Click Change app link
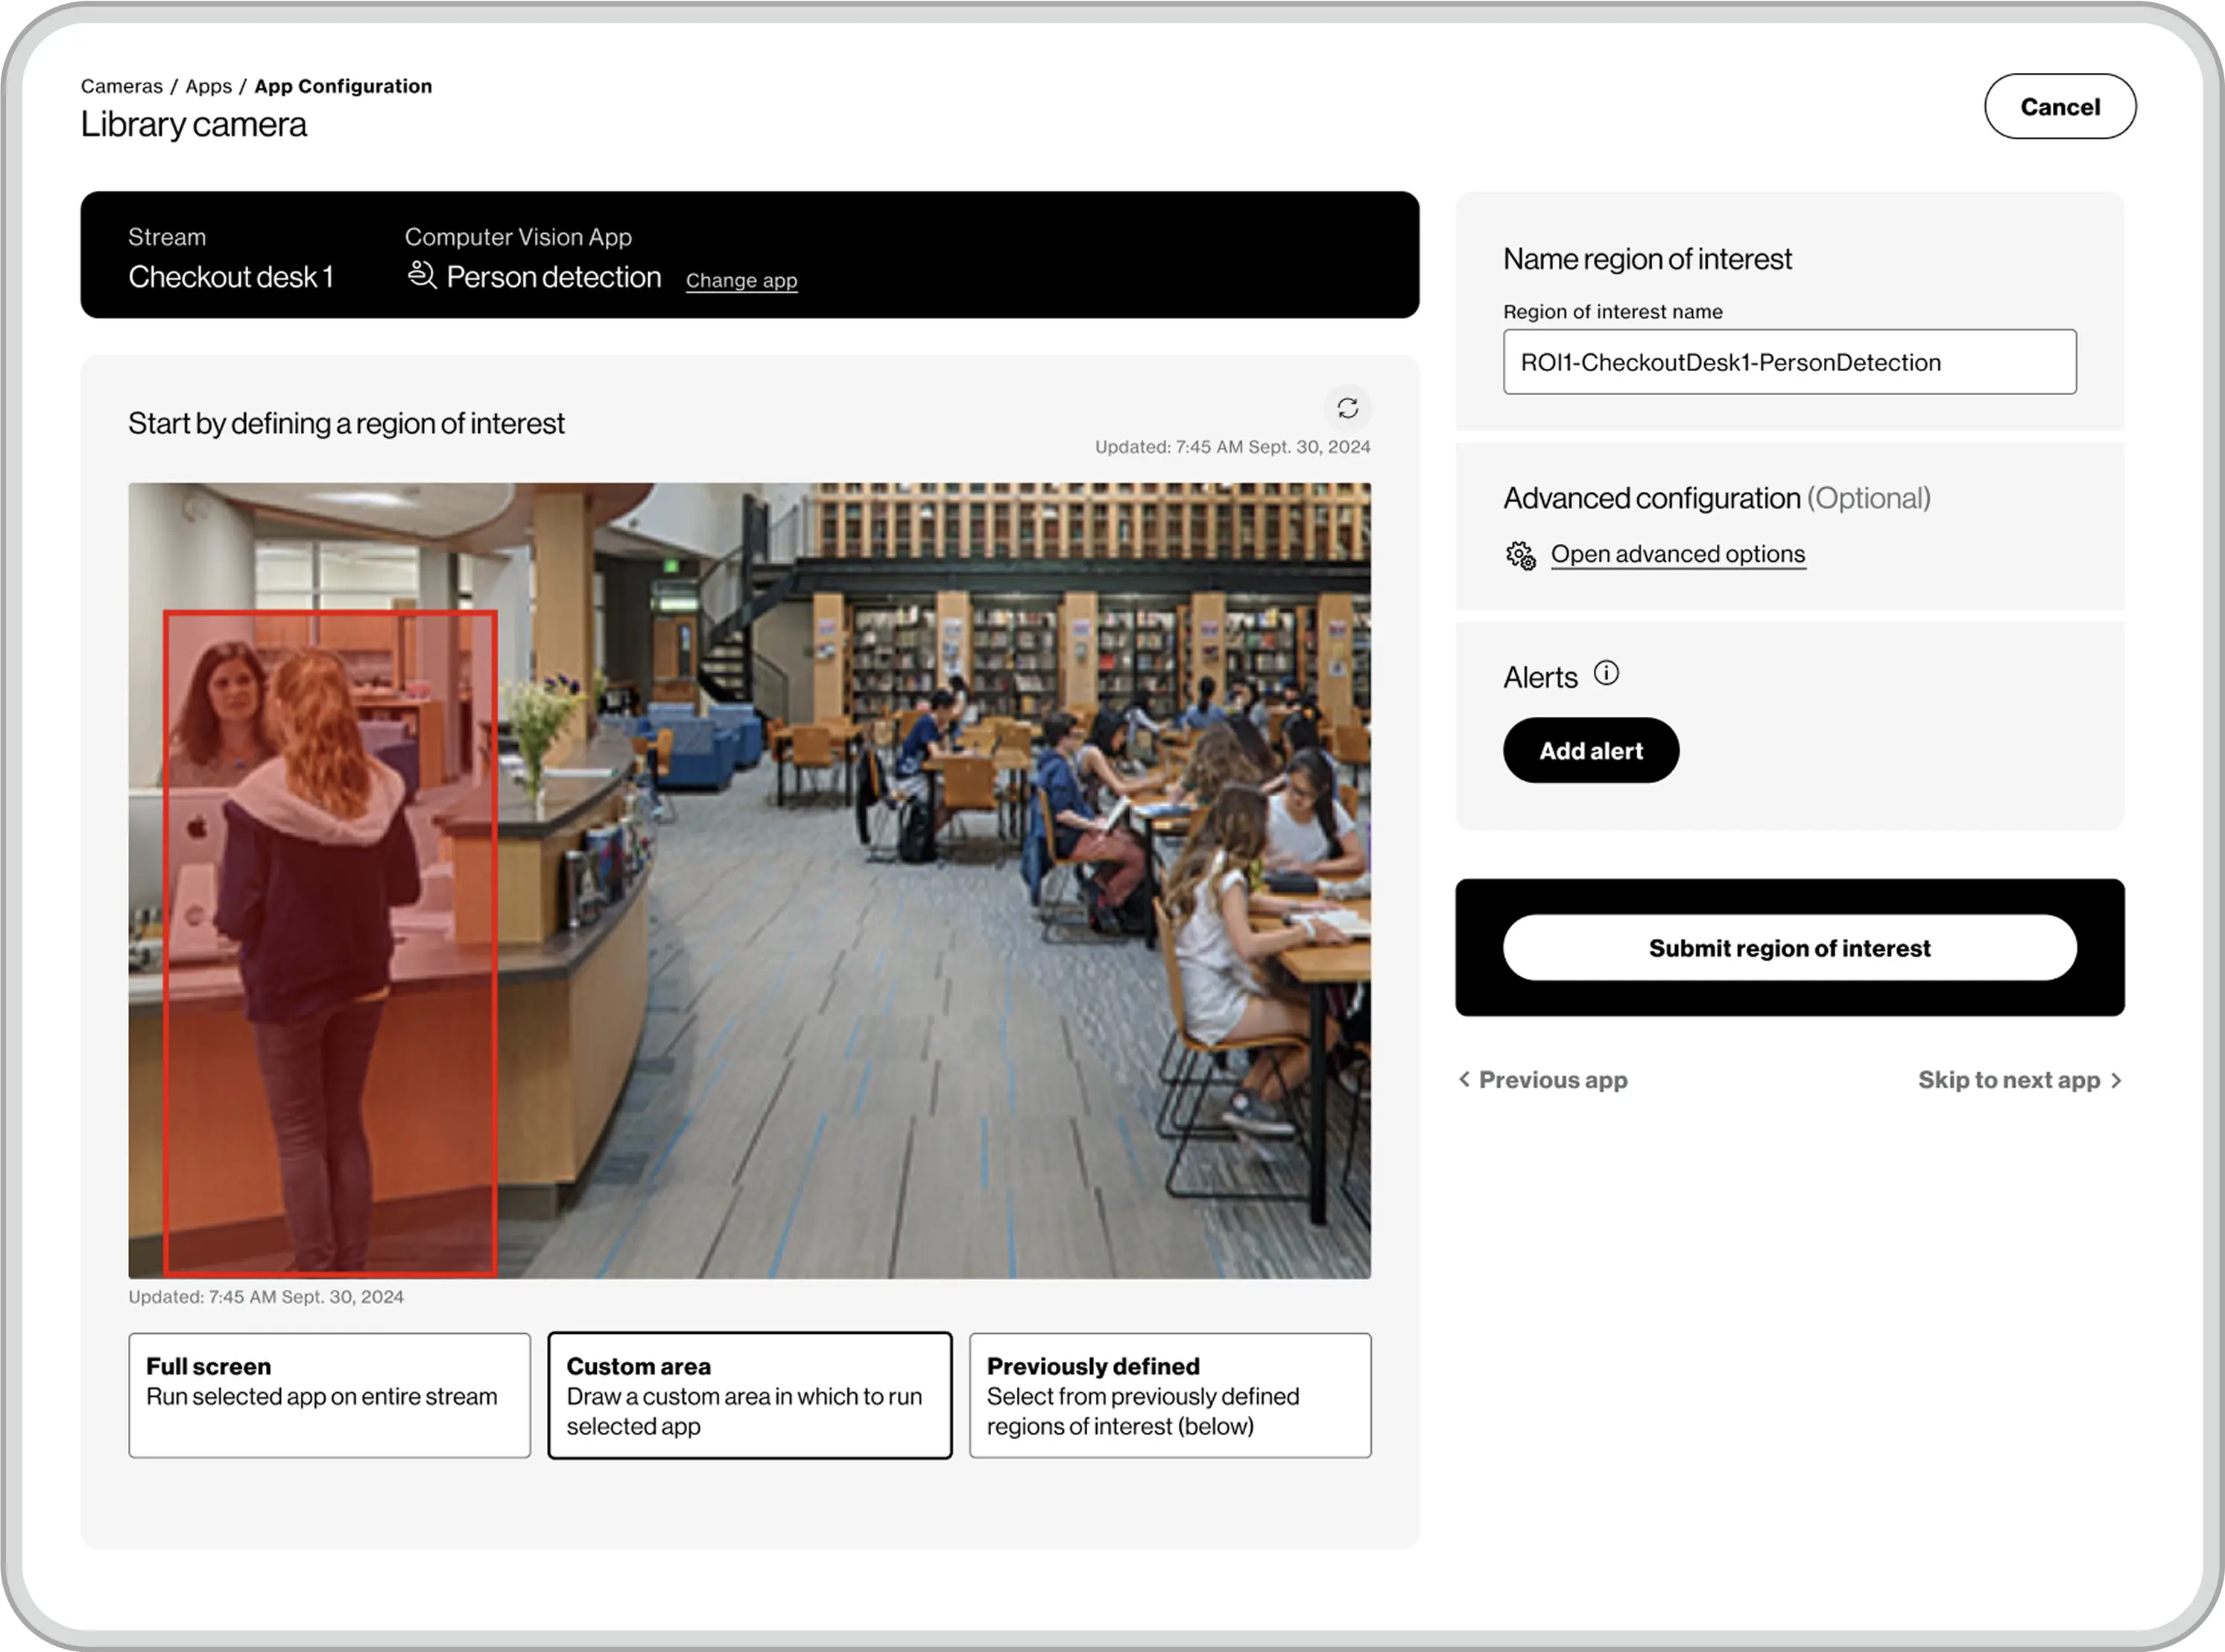 point(741,280)
